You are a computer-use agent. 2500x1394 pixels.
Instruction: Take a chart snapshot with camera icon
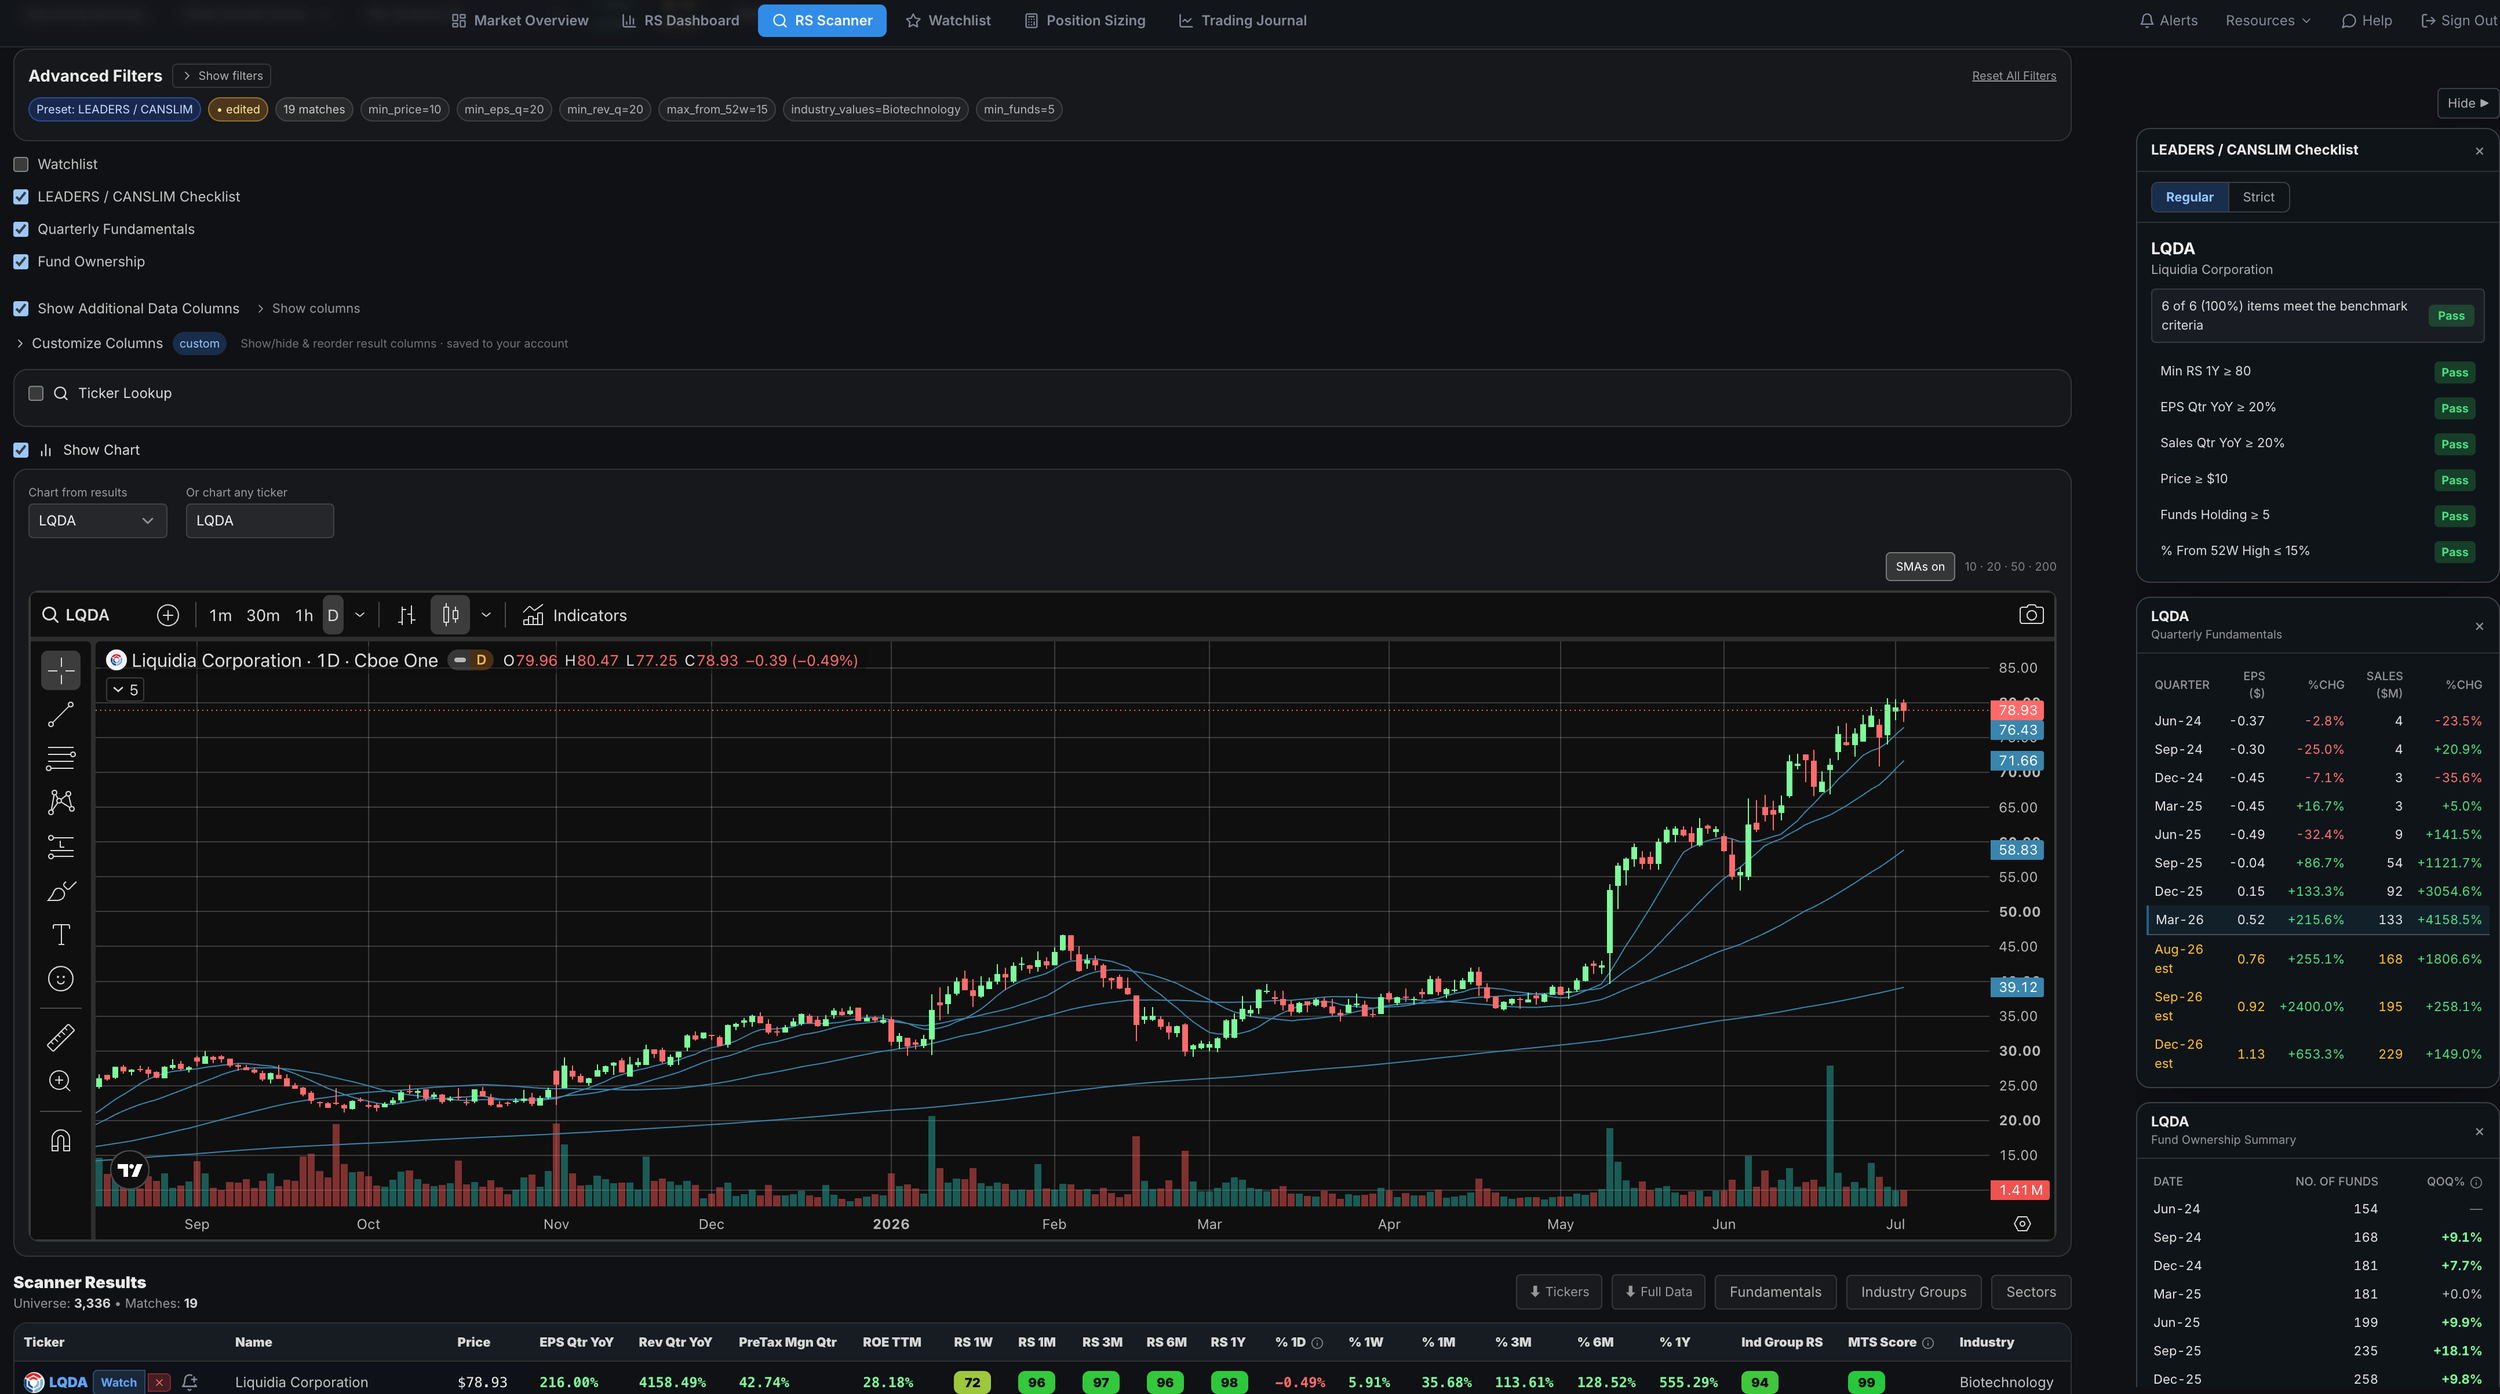click(x=2030, y=615)
